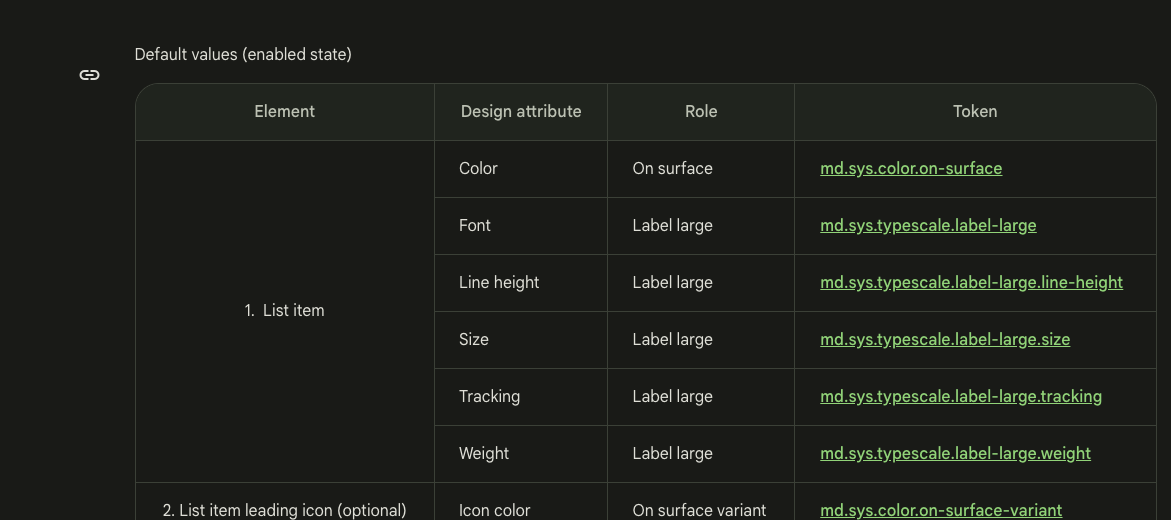Open md.sys.color.on-surface token link
The height and width of the screenshot is (520, 1171).
[x=910, y=169]
